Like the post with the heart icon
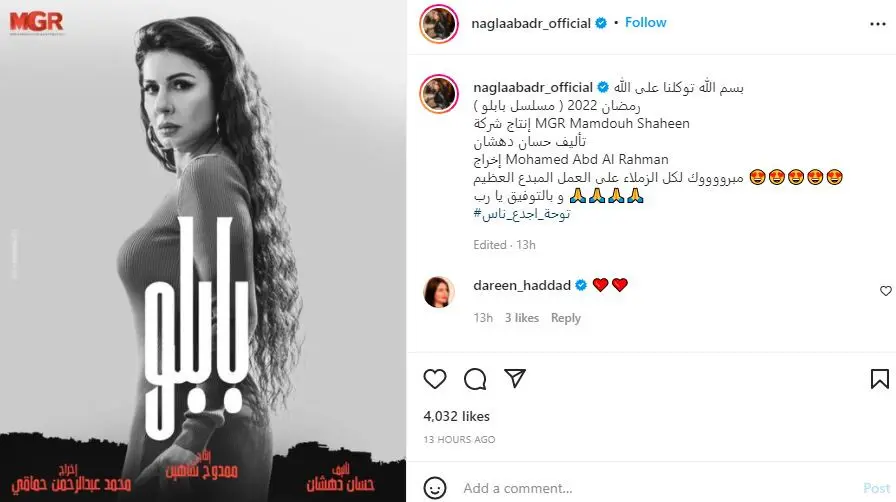Image resolution: width=896 pixels, height=502 pixels. 435,379
